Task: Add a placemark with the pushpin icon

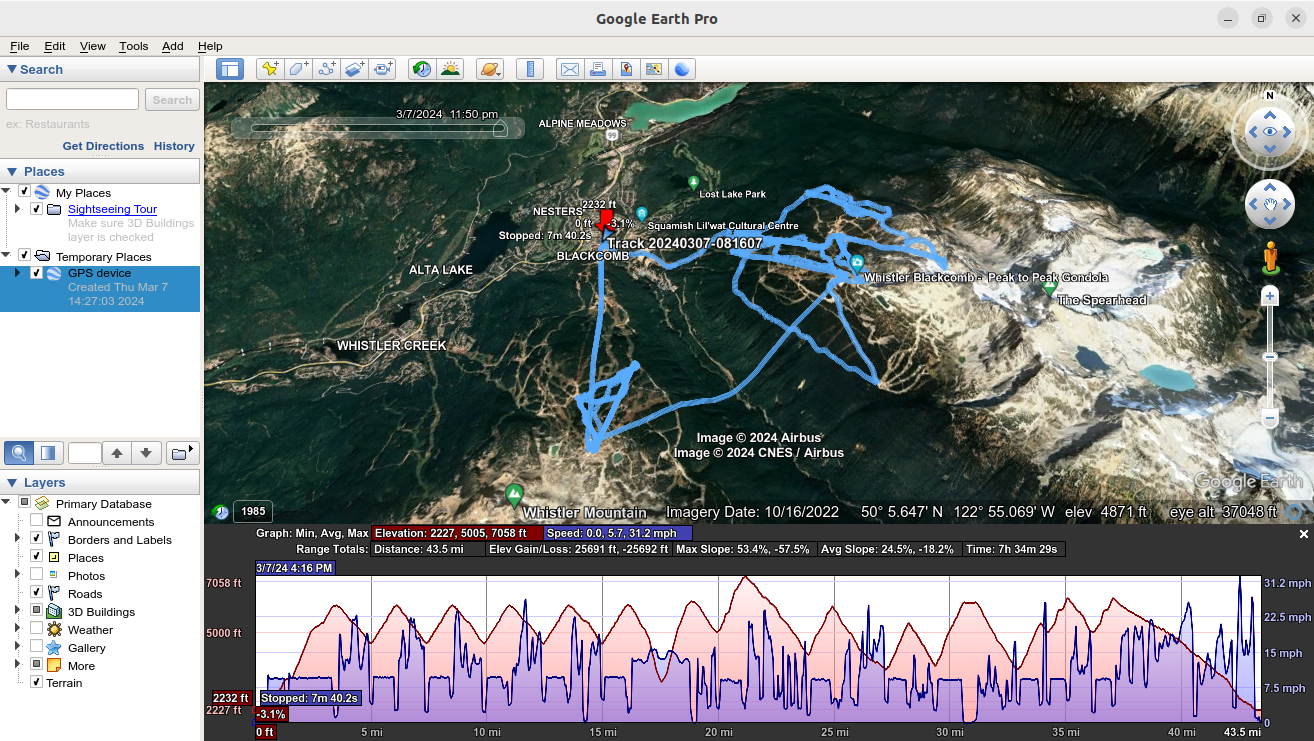Action: point(270,69)
